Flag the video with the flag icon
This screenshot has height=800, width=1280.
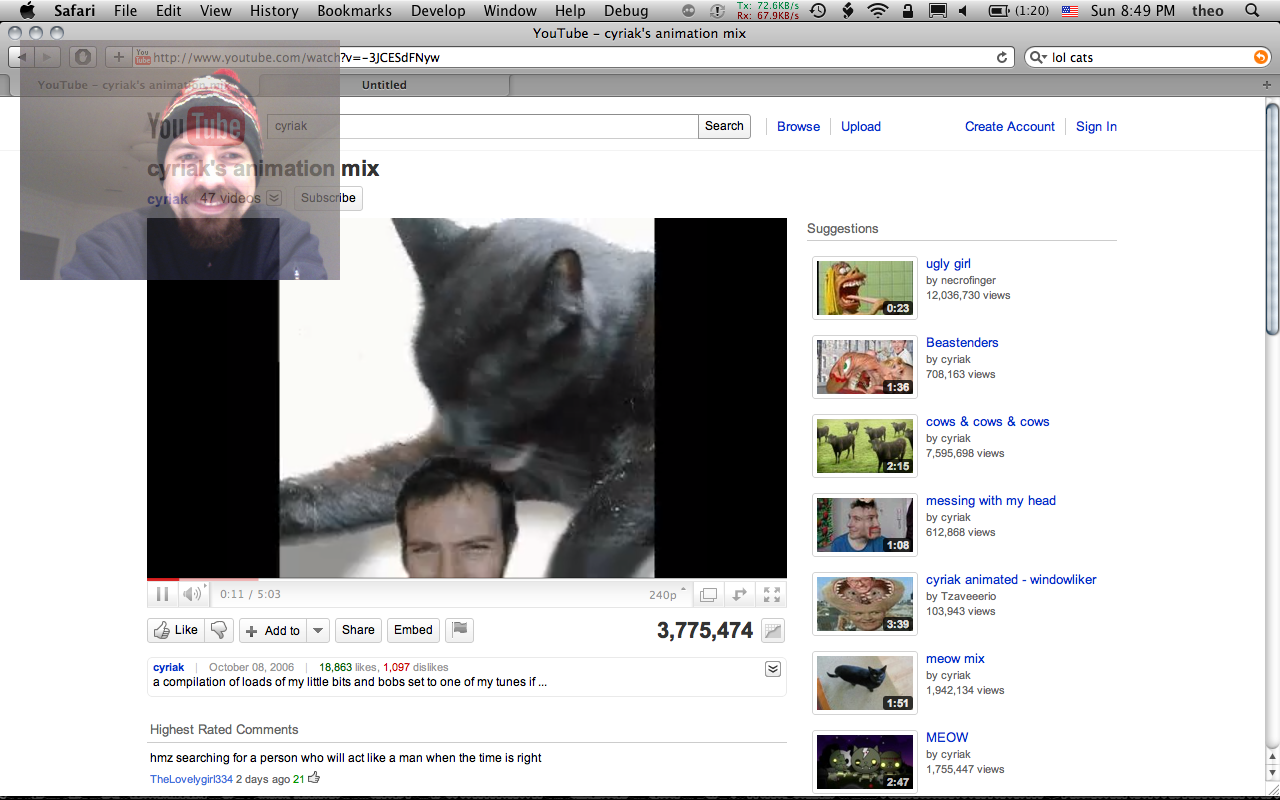[x=459, y=630]
